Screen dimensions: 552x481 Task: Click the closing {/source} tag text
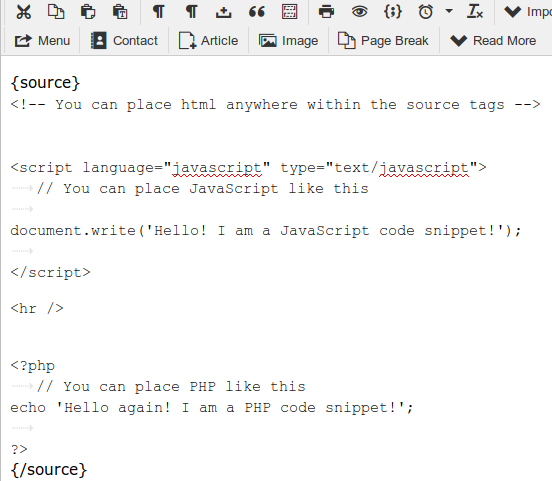click(49, 470)
